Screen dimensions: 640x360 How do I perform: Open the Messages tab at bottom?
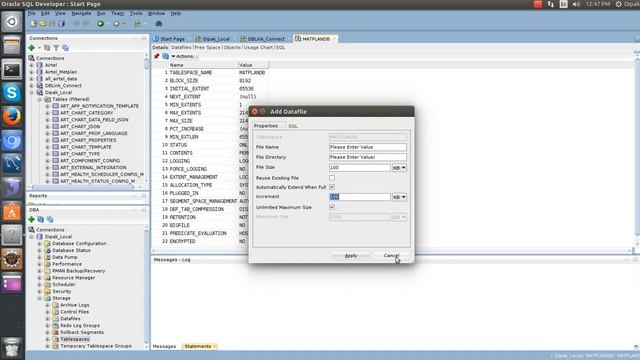pos(164,347)
